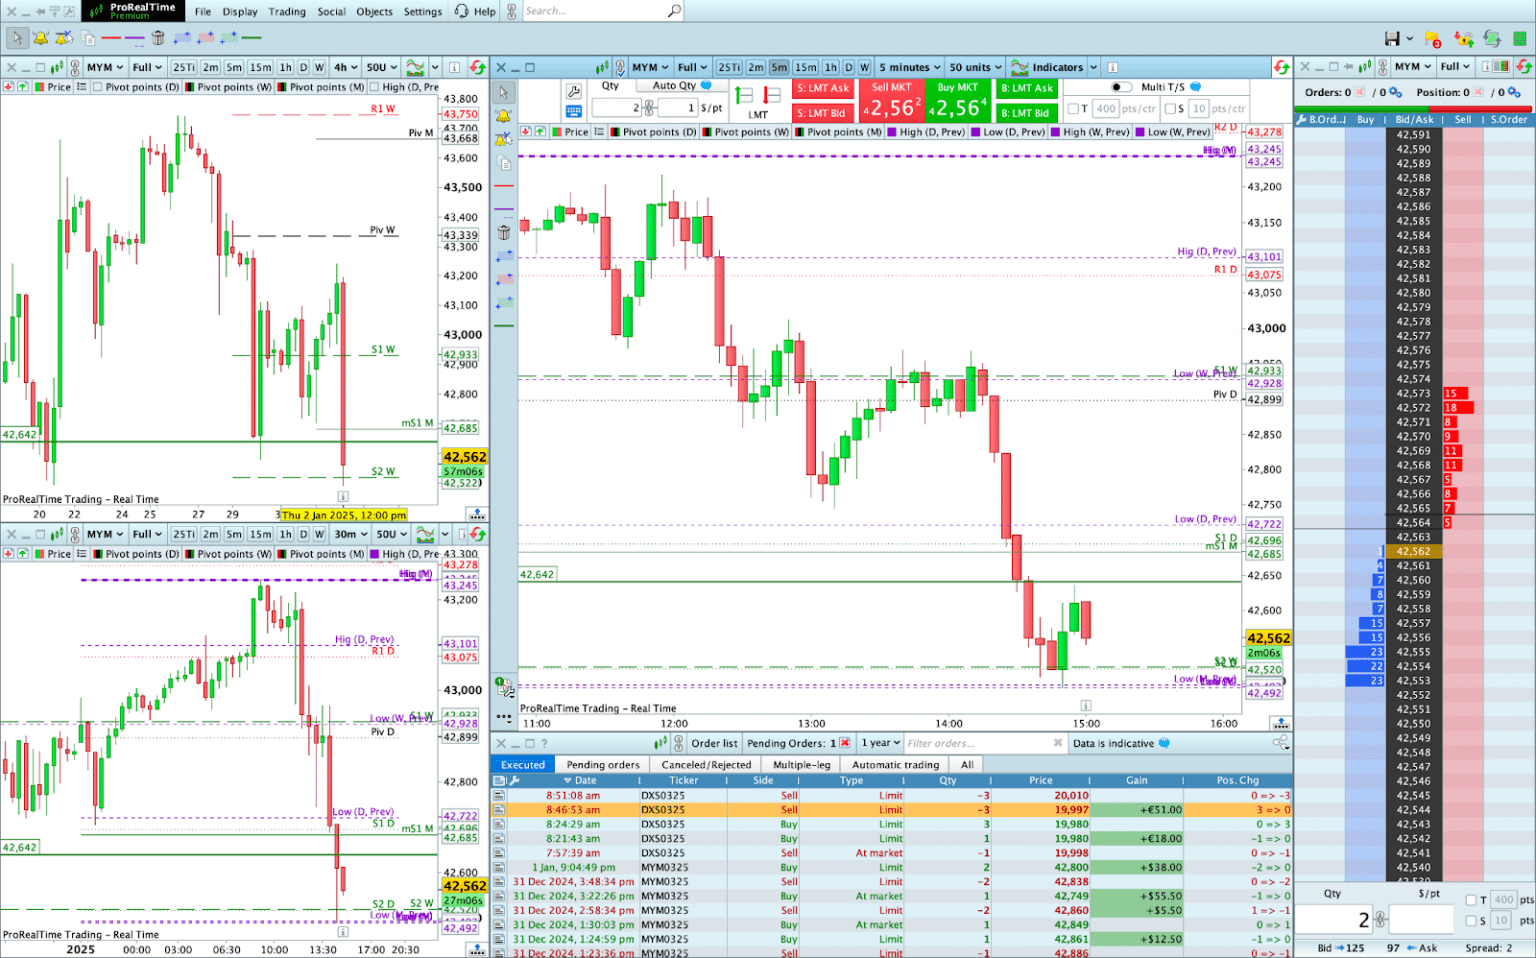
Task: Click the refresh arrows icon
Action: [x=1283, y=67]
